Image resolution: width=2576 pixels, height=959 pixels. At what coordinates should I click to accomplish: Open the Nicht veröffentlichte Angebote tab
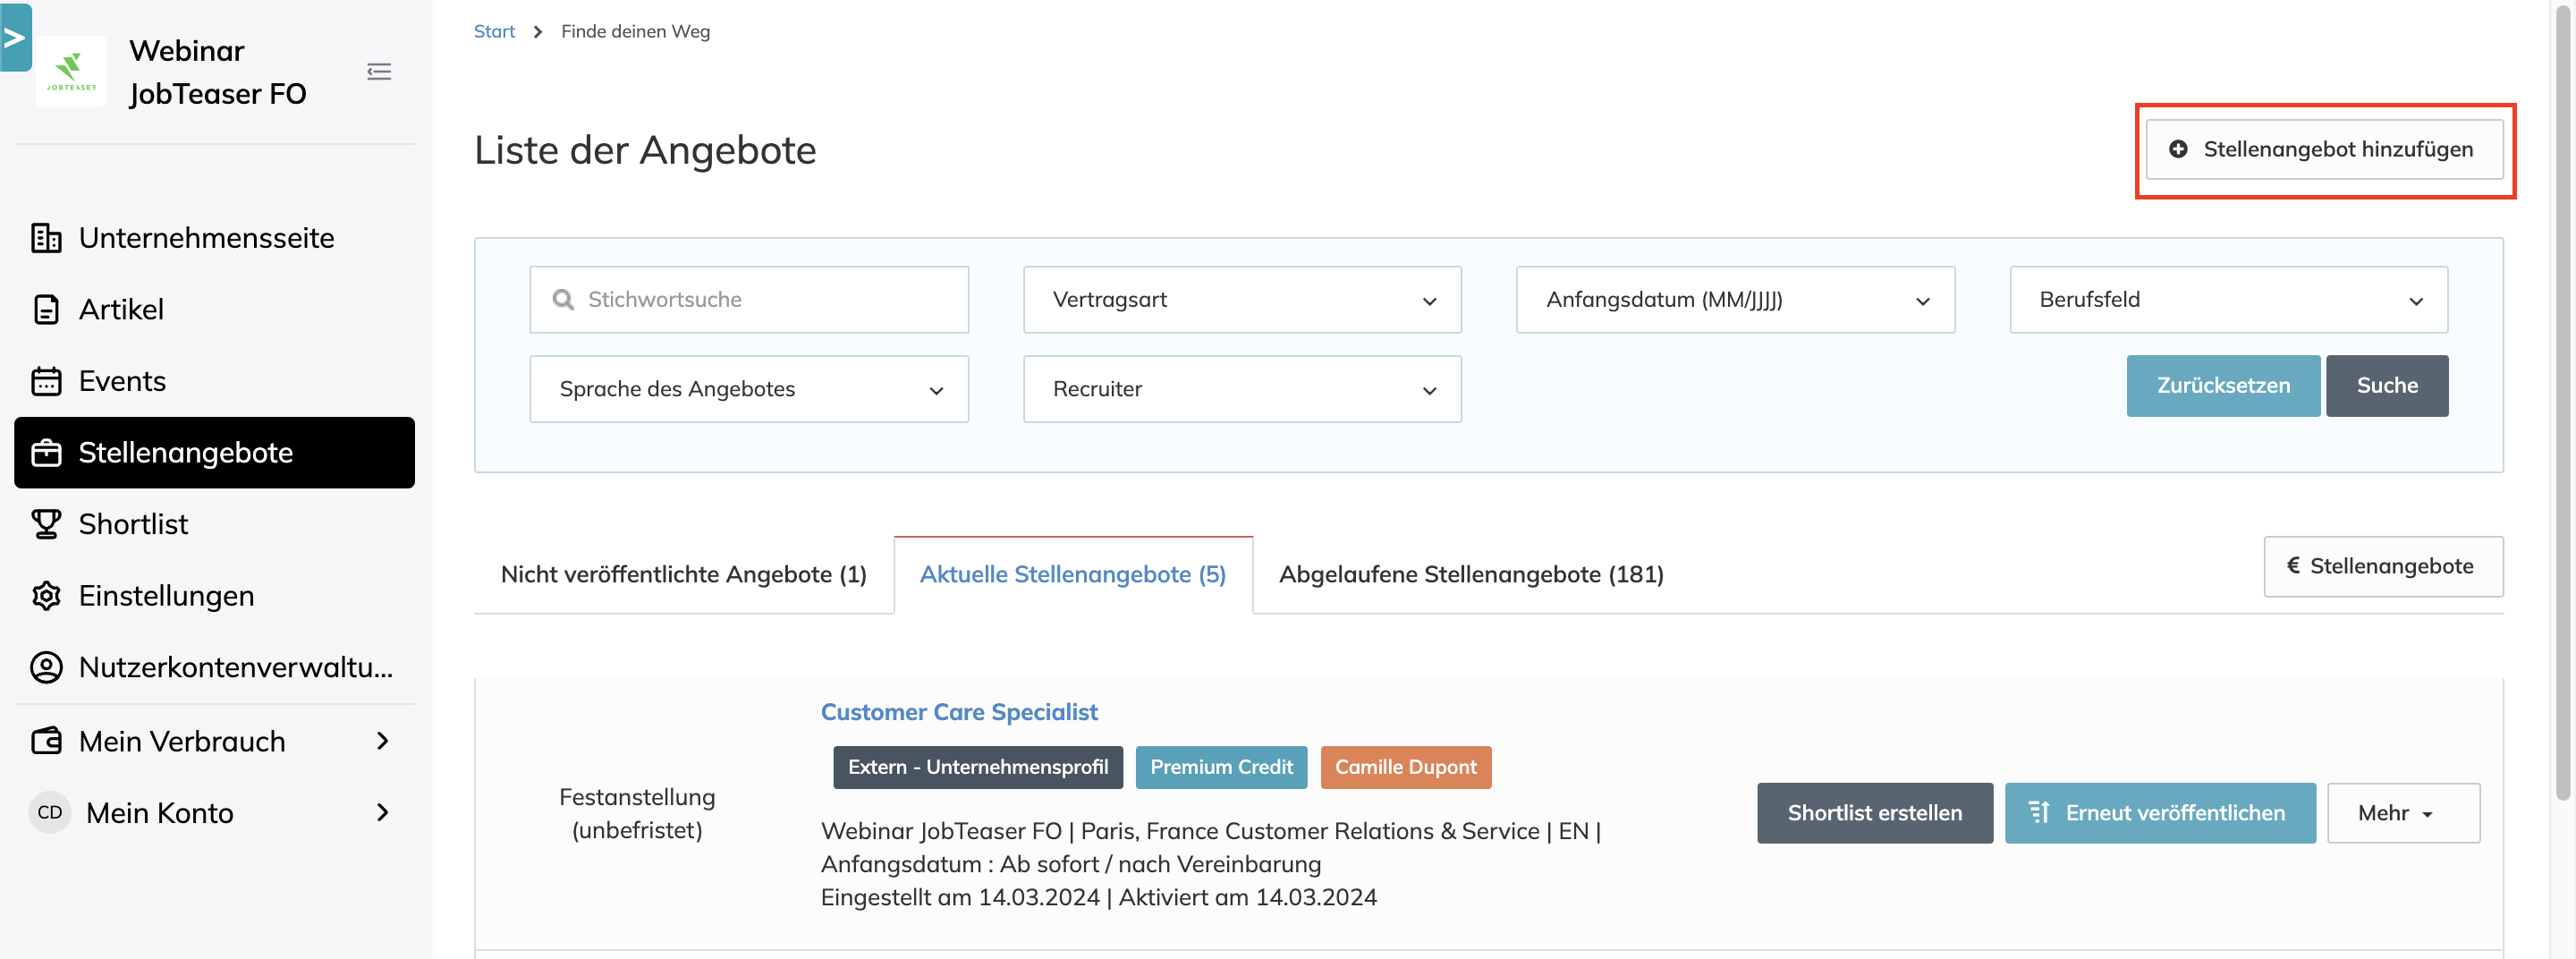coord(683,574)
